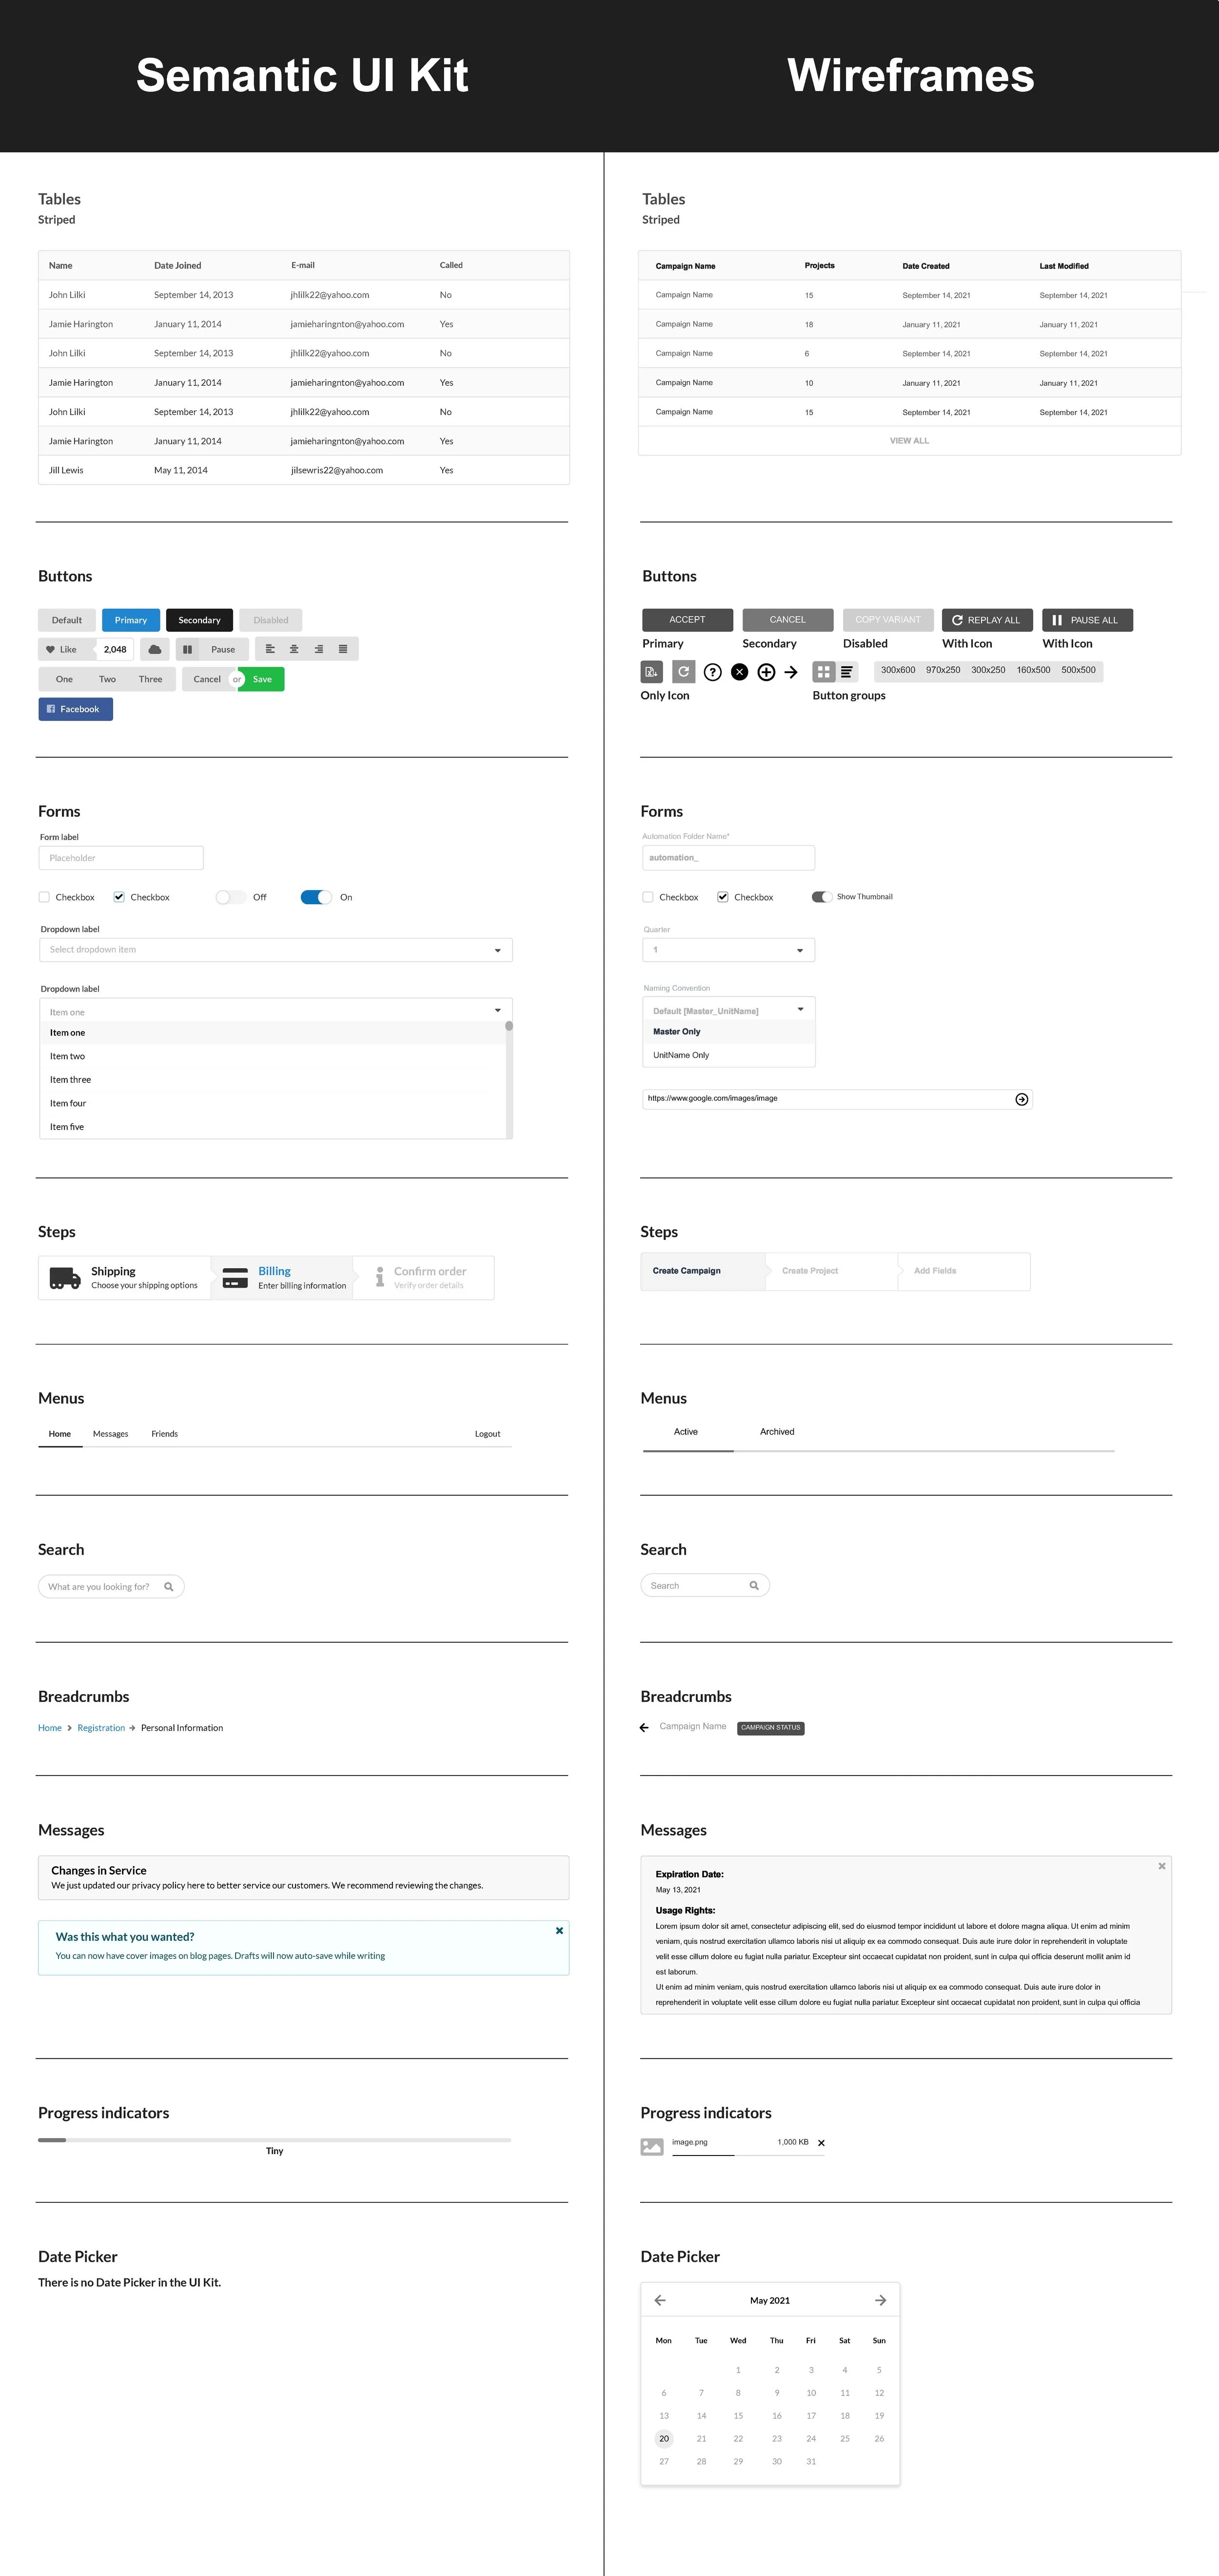The height and width of the screenshot is (2576, 1219).
Task: Open the Naming Convention dropdown
Action: 728,1010
